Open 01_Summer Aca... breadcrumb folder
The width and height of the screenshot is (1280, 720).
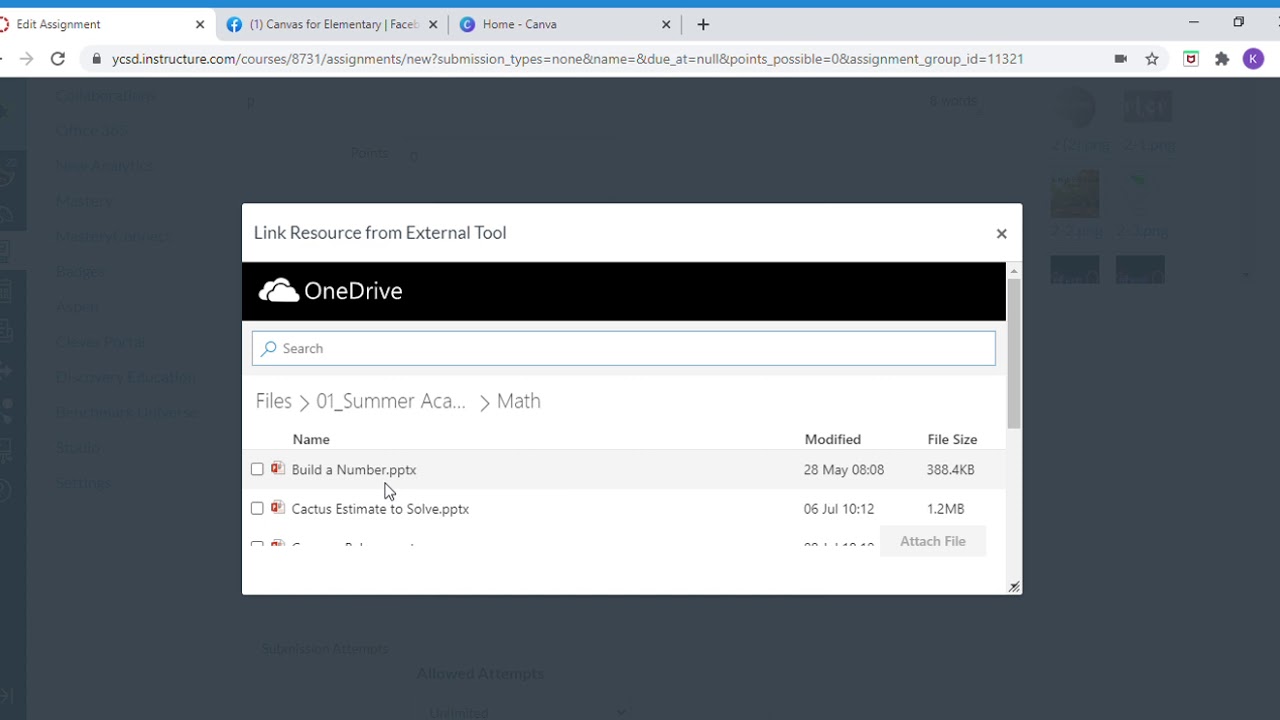point(390,401)
